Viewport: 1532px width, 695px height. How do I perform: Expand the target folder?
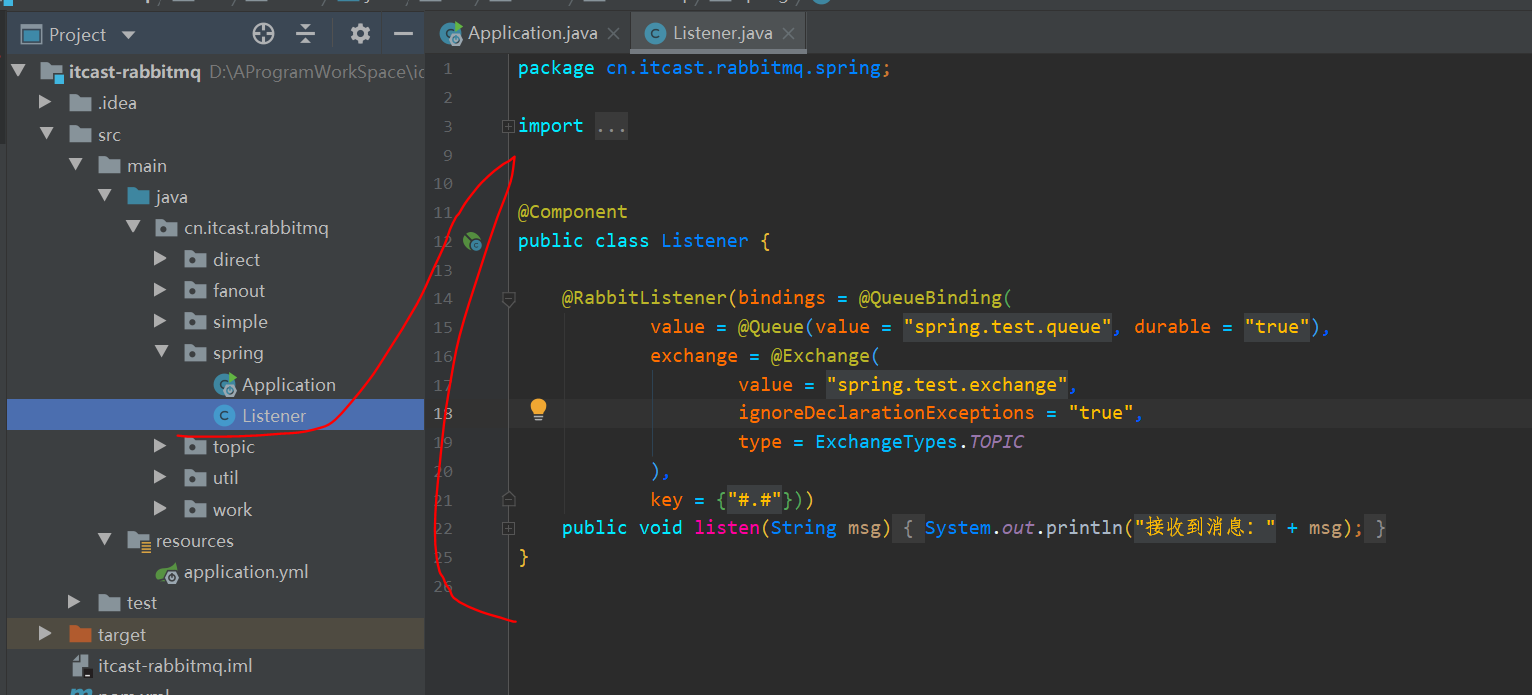44,633
